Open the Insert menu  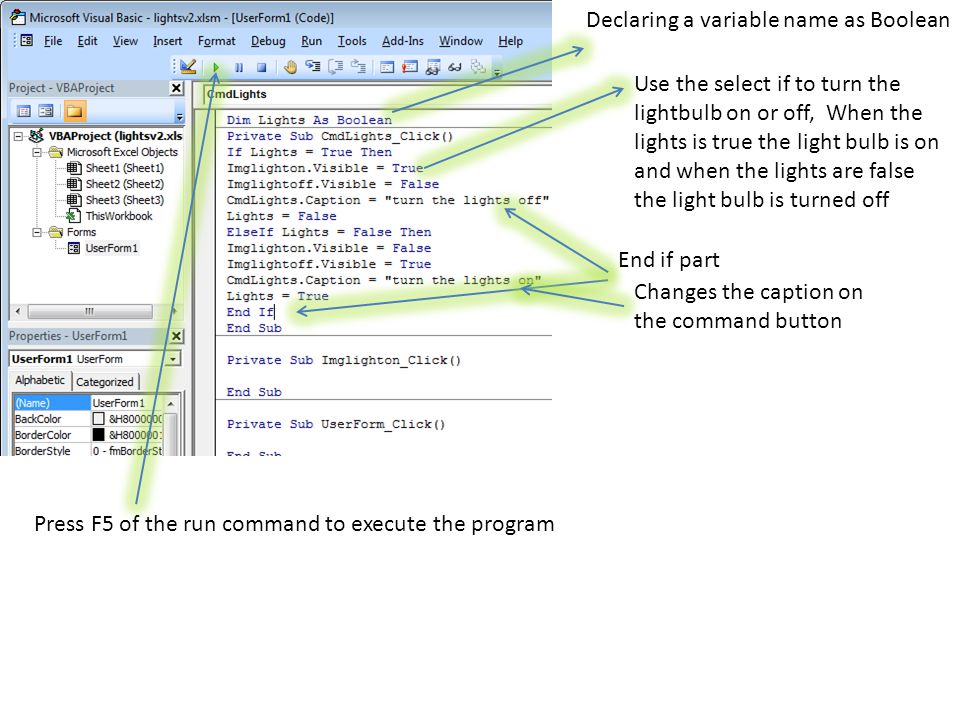[167, 41]
